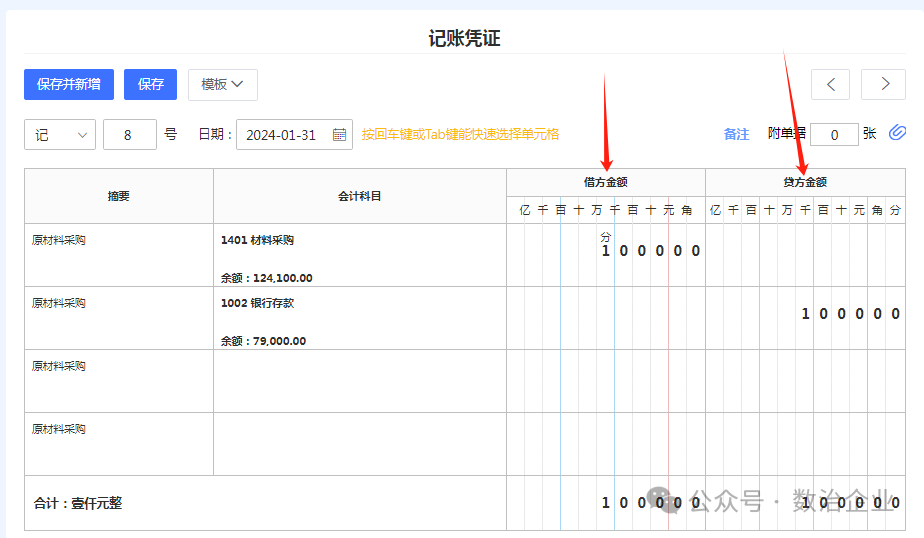Click fourth row 原材料采购 summary cell
924x538 pixels.
click(x=119, y=444)
